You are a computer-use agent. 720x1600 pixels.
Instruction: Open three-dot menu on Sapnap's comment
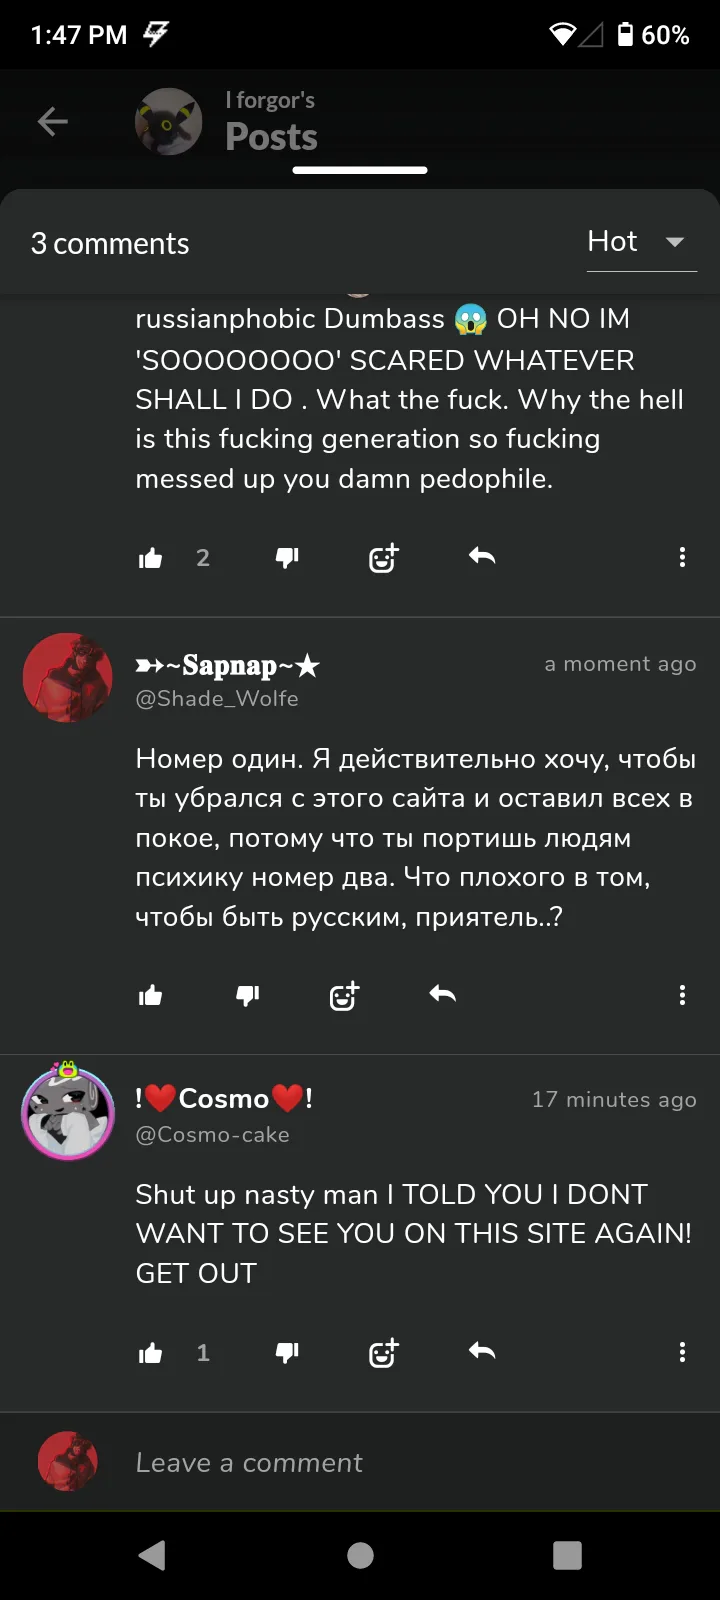682,994
